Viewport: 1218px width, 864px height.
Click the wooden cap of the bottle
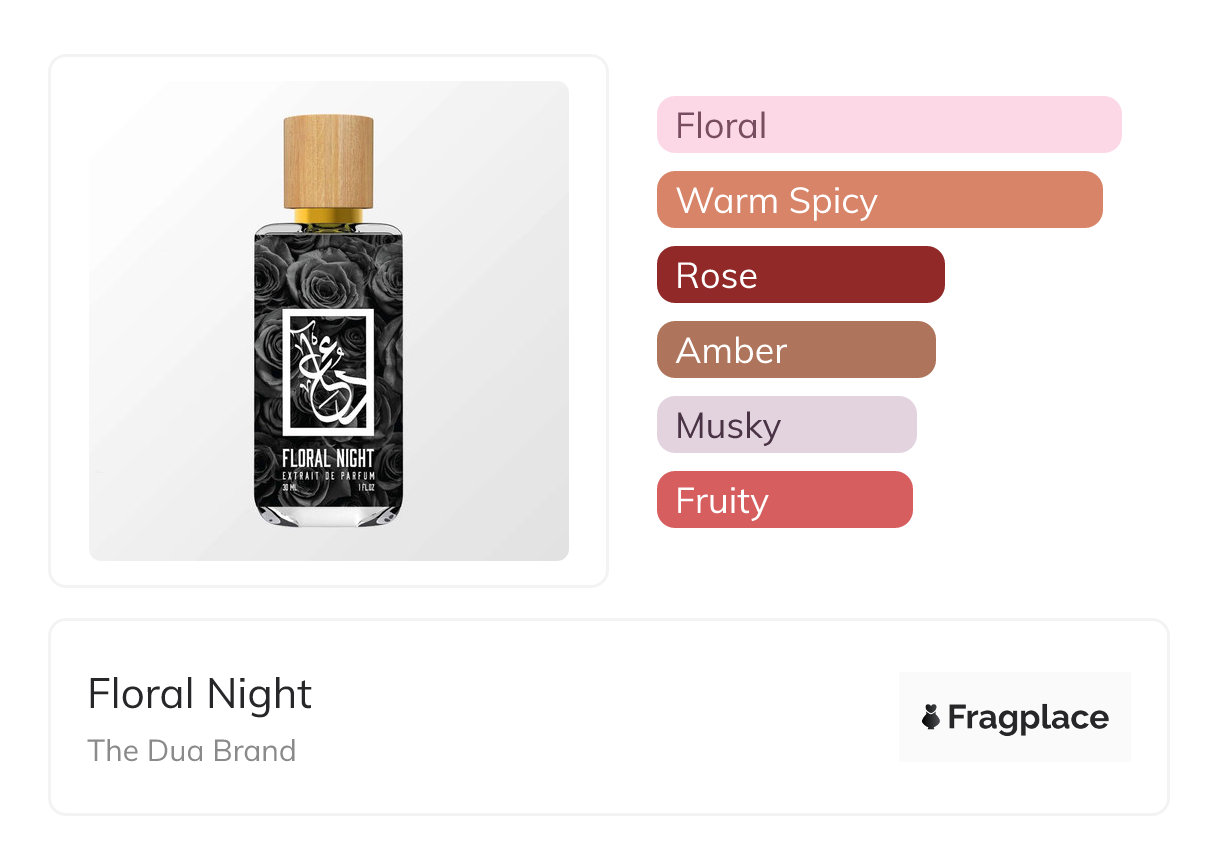[x=328, y=162]
